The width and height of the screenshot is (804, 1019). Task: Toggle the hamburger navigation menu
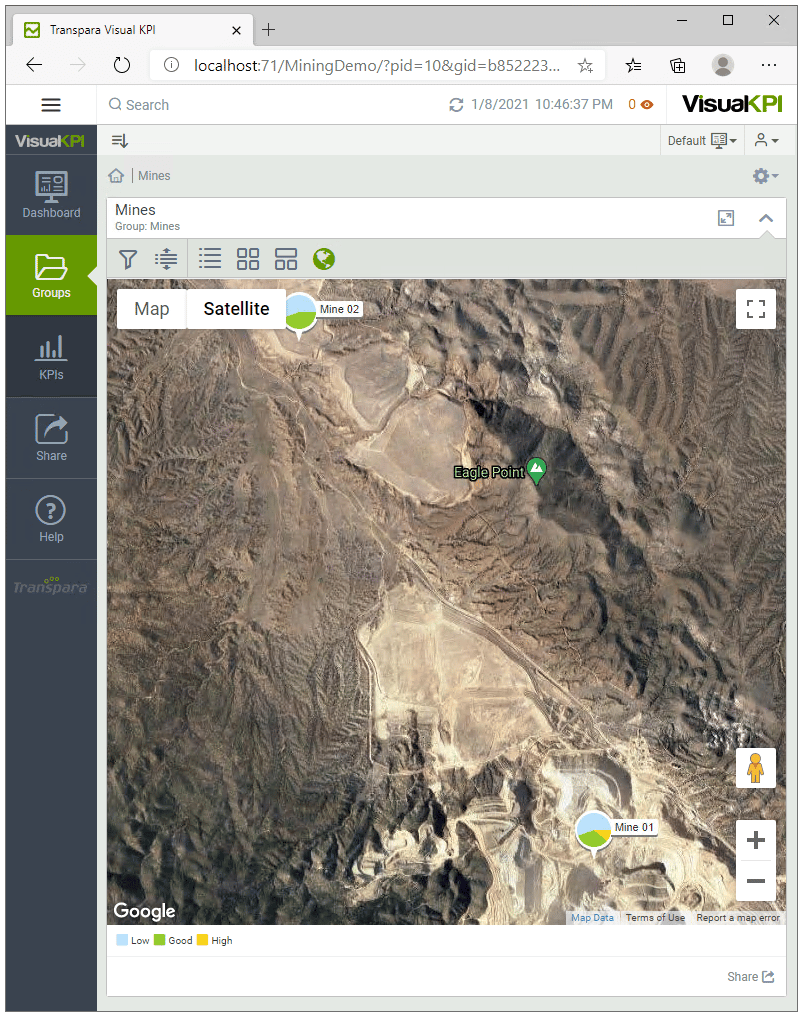51,105
